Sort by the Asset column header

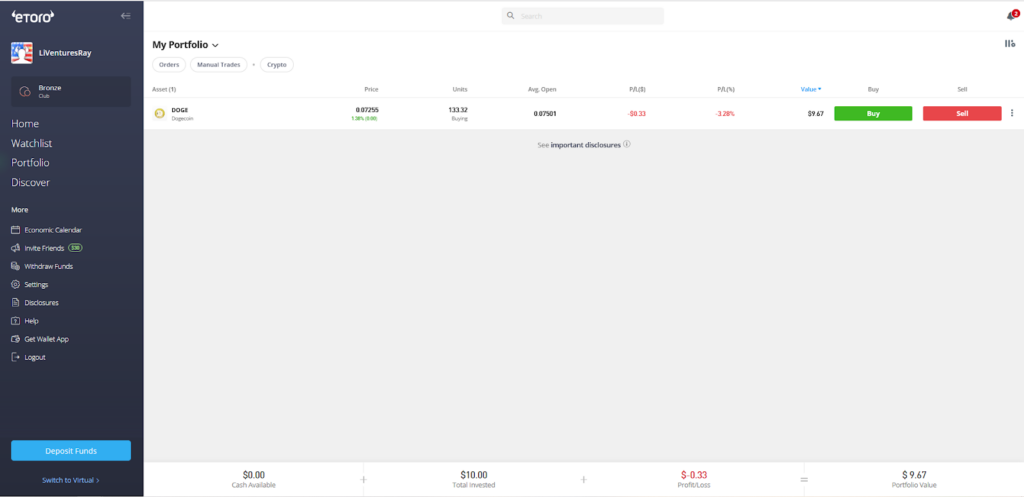pyautogui.click(x=164, y=89)
